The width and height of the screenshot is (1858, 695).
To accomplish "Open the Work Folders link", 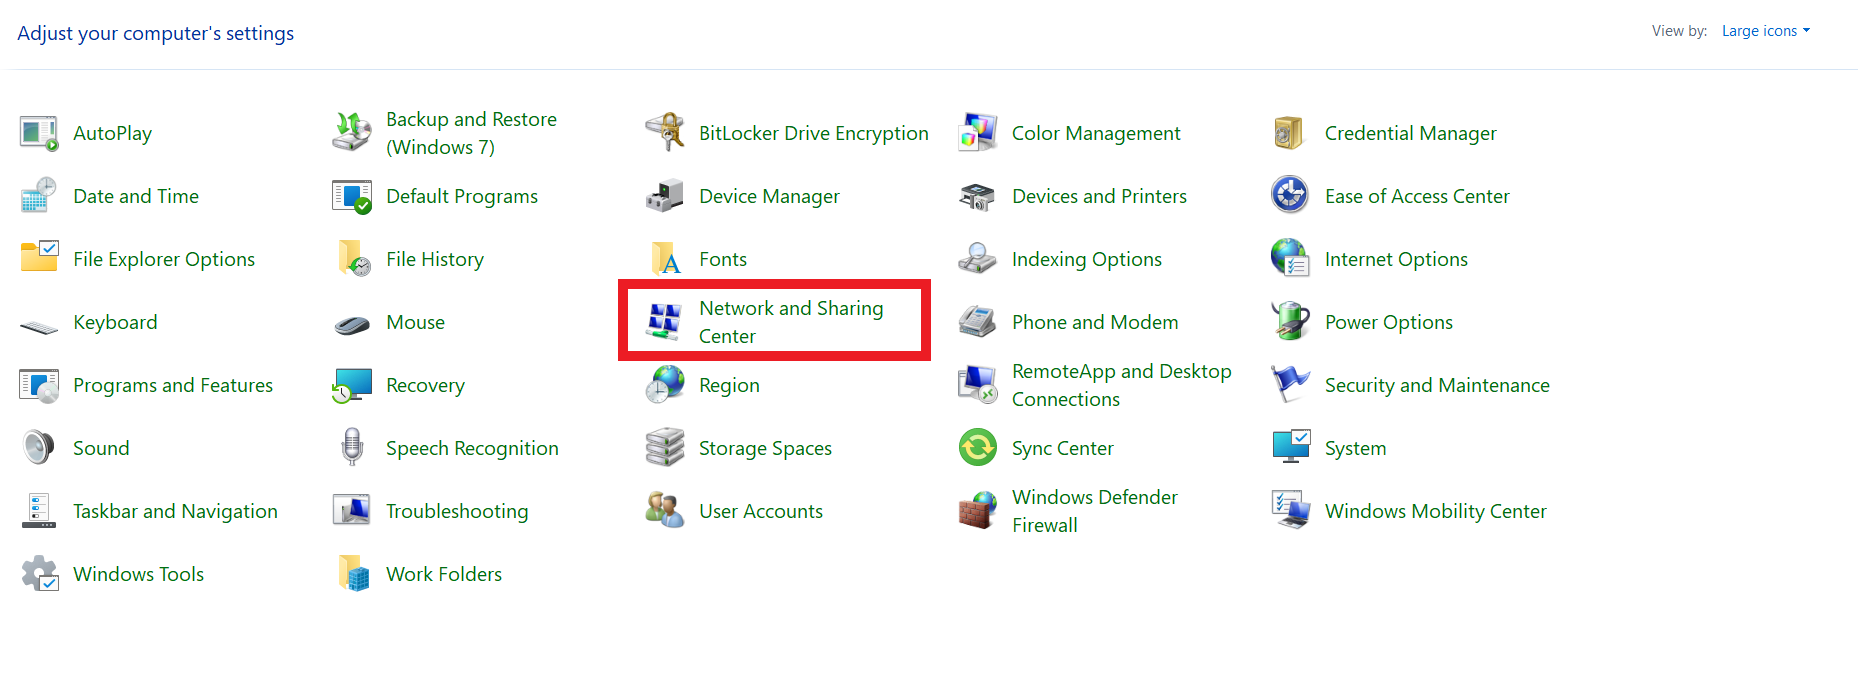I will [x=444, y=574].
